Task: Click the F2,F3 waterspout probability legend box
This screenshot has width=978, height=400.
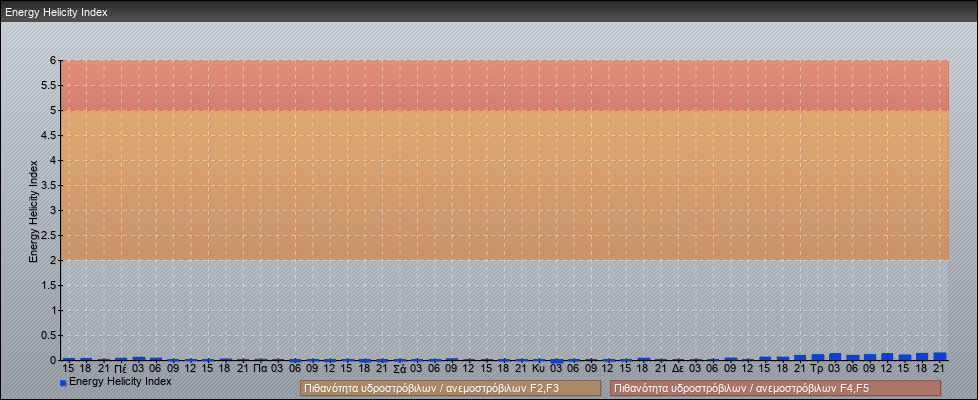Action: pos(450,388)
